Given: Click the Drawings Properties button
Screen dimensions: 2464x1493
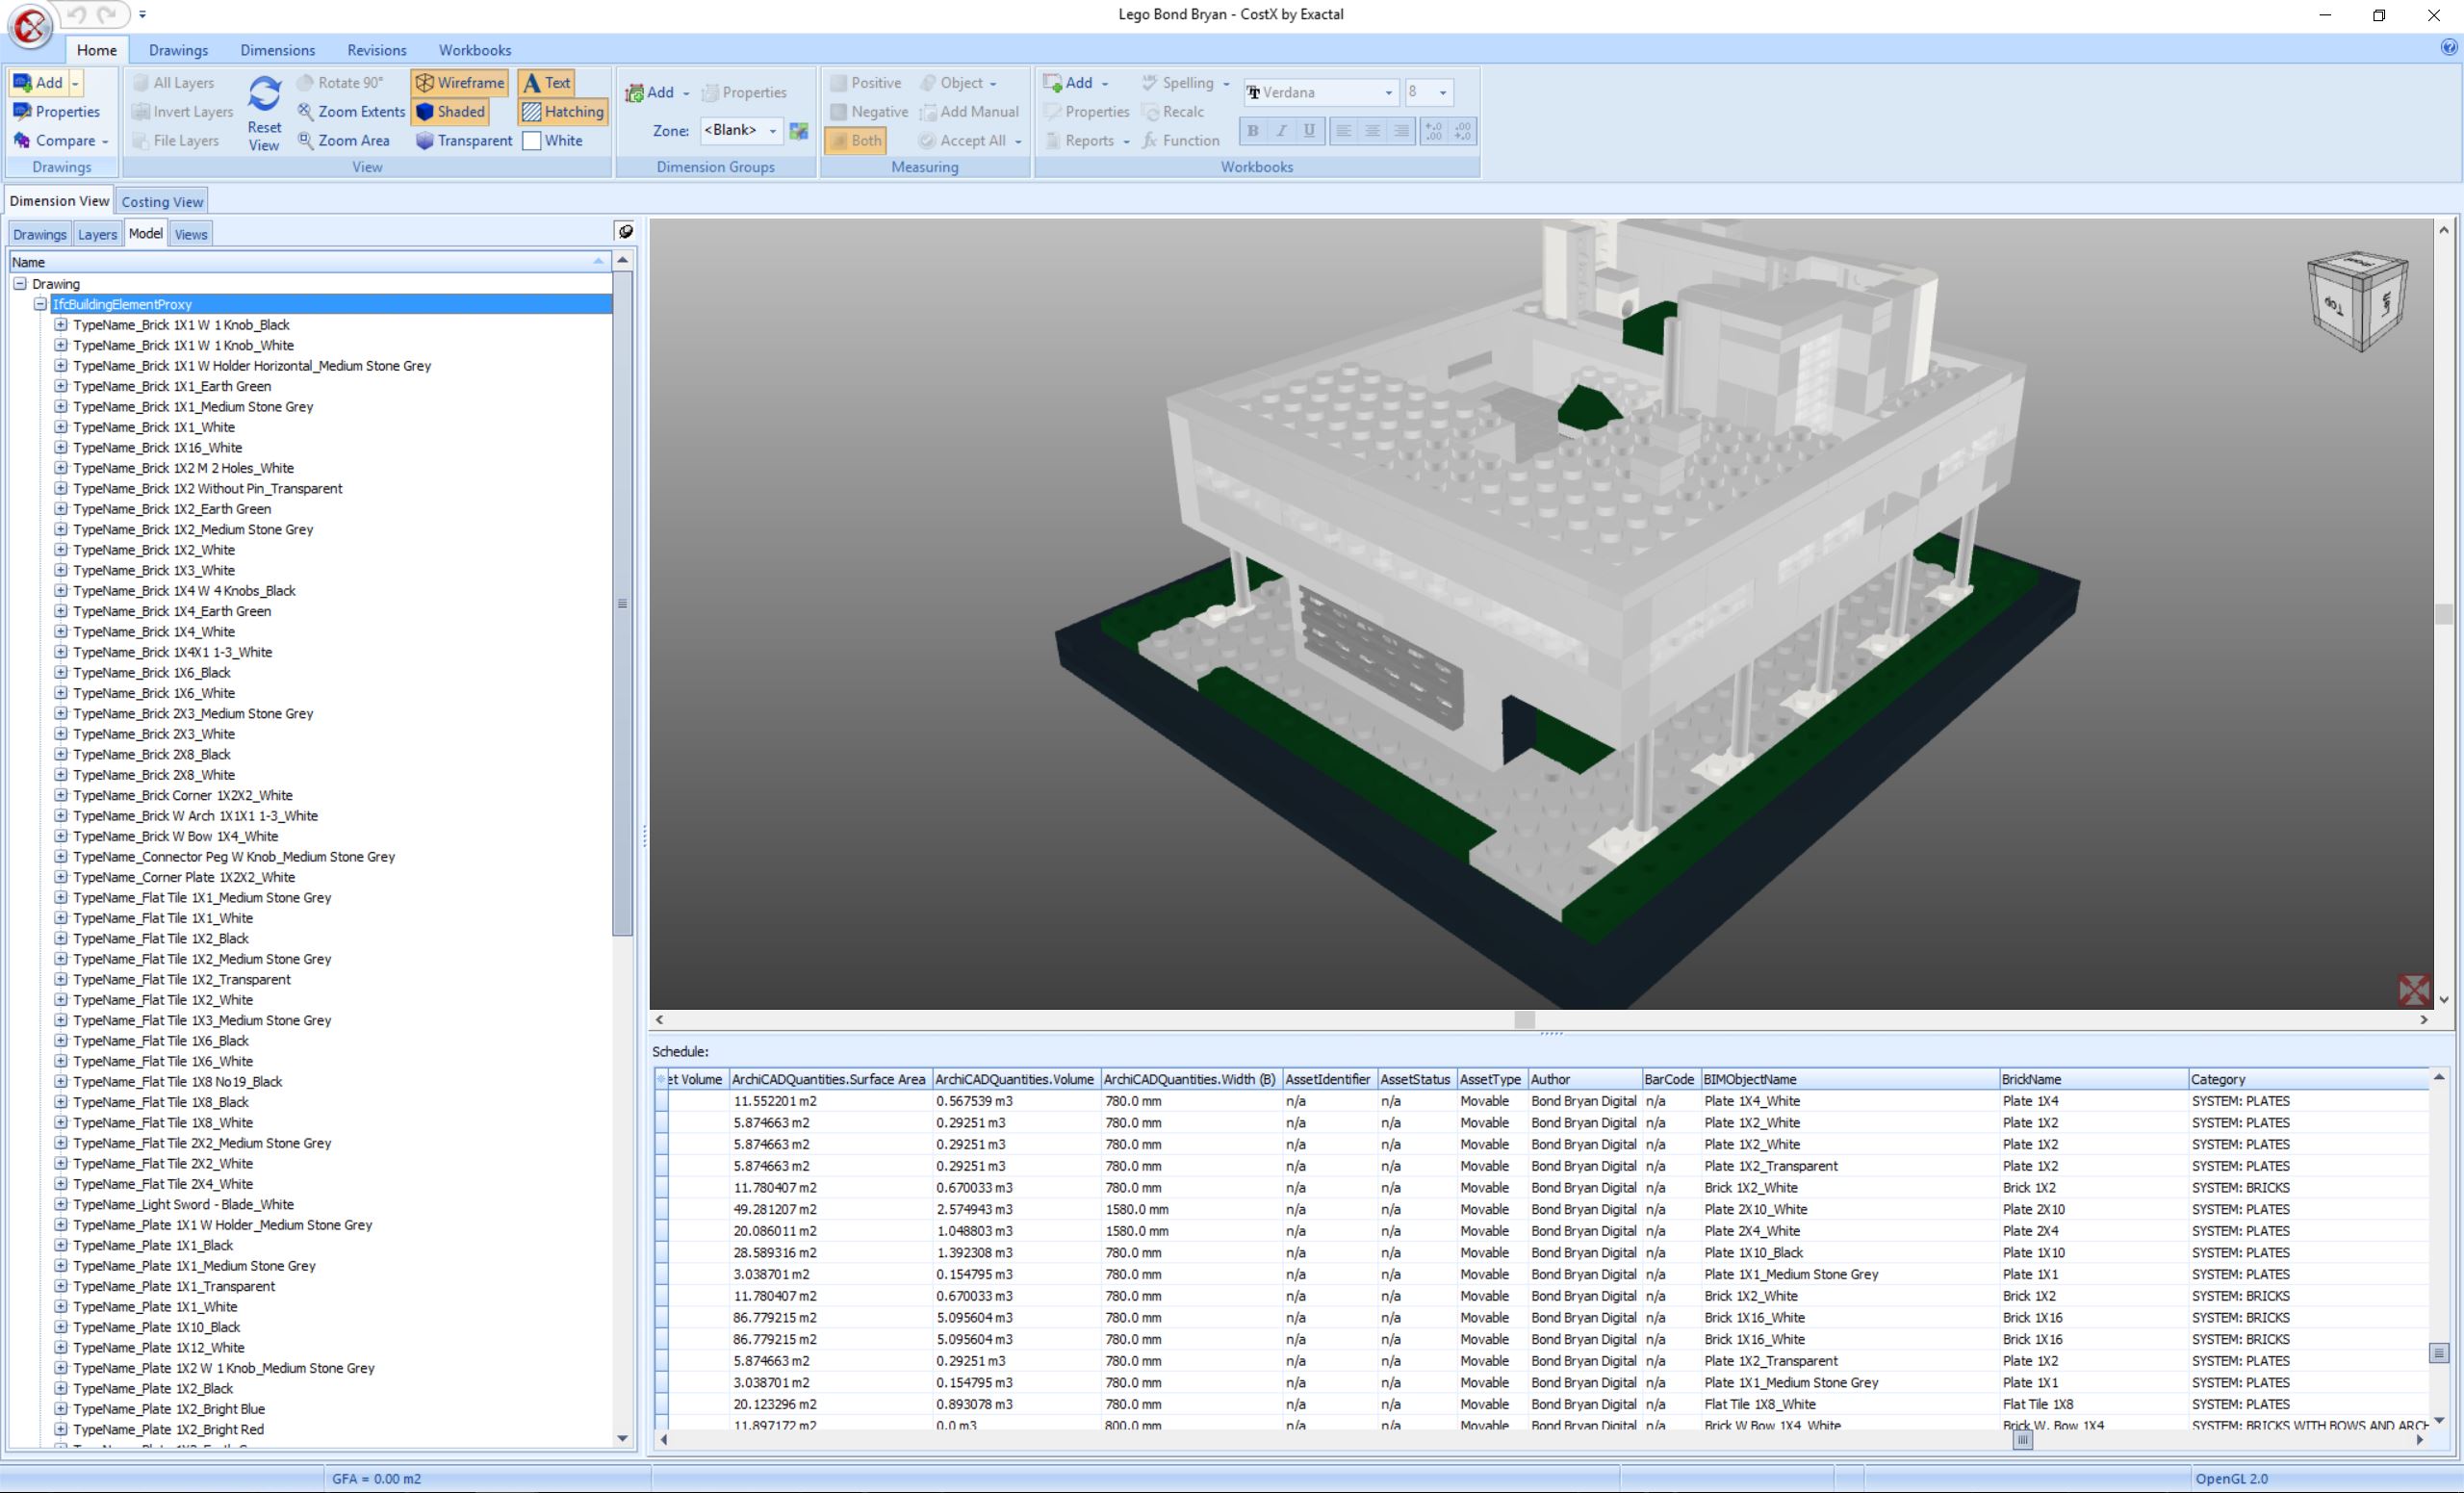Looking at the screenshot, I should point(57,112).
